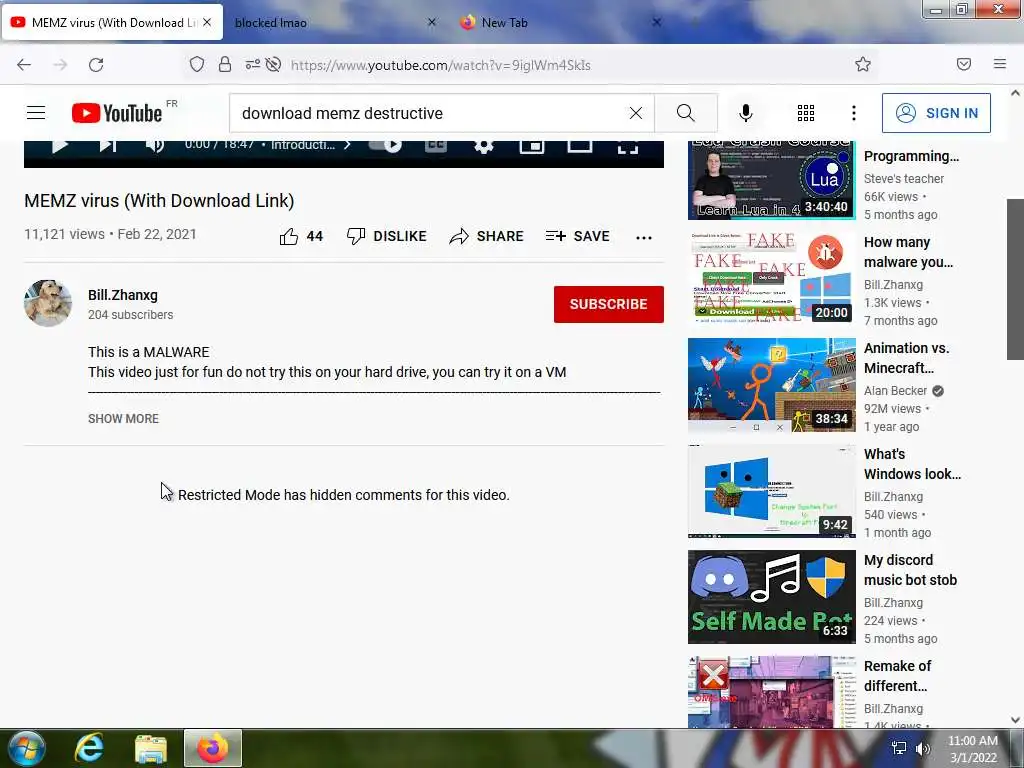Screen dimensions: 1024x768
Task: Open the 'My discord music bot' thumbnail
Action: (771, 597)
